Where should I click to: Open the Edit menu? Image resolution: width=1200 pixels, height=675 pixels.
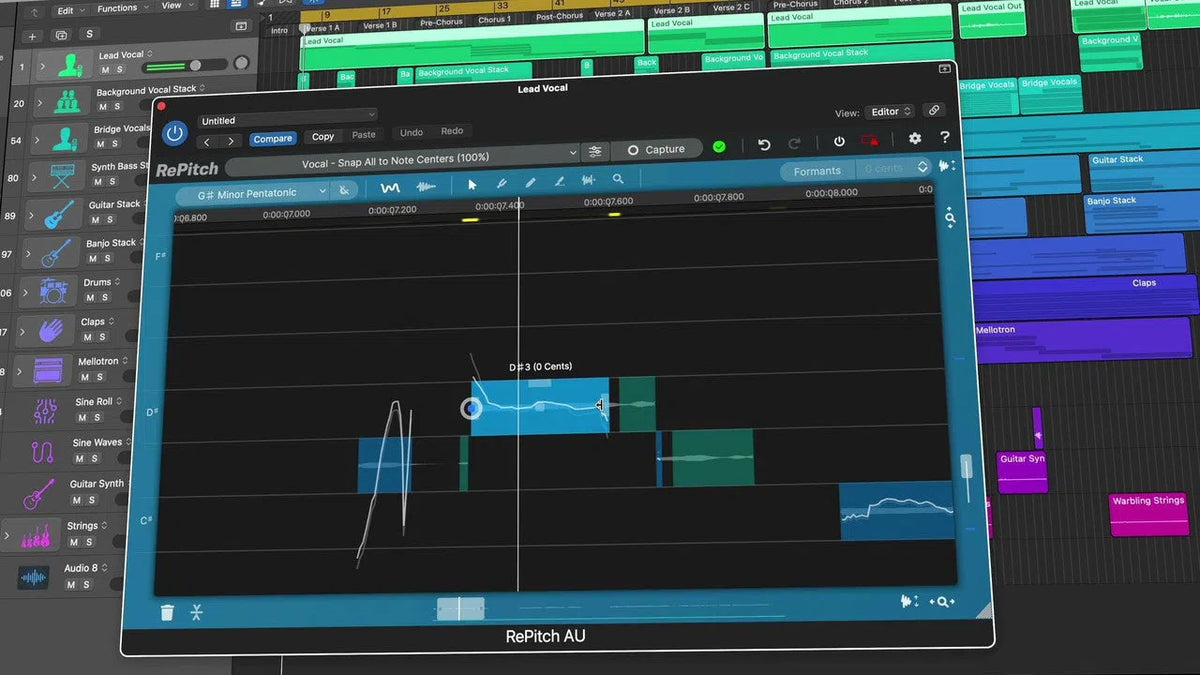[65, 10]
